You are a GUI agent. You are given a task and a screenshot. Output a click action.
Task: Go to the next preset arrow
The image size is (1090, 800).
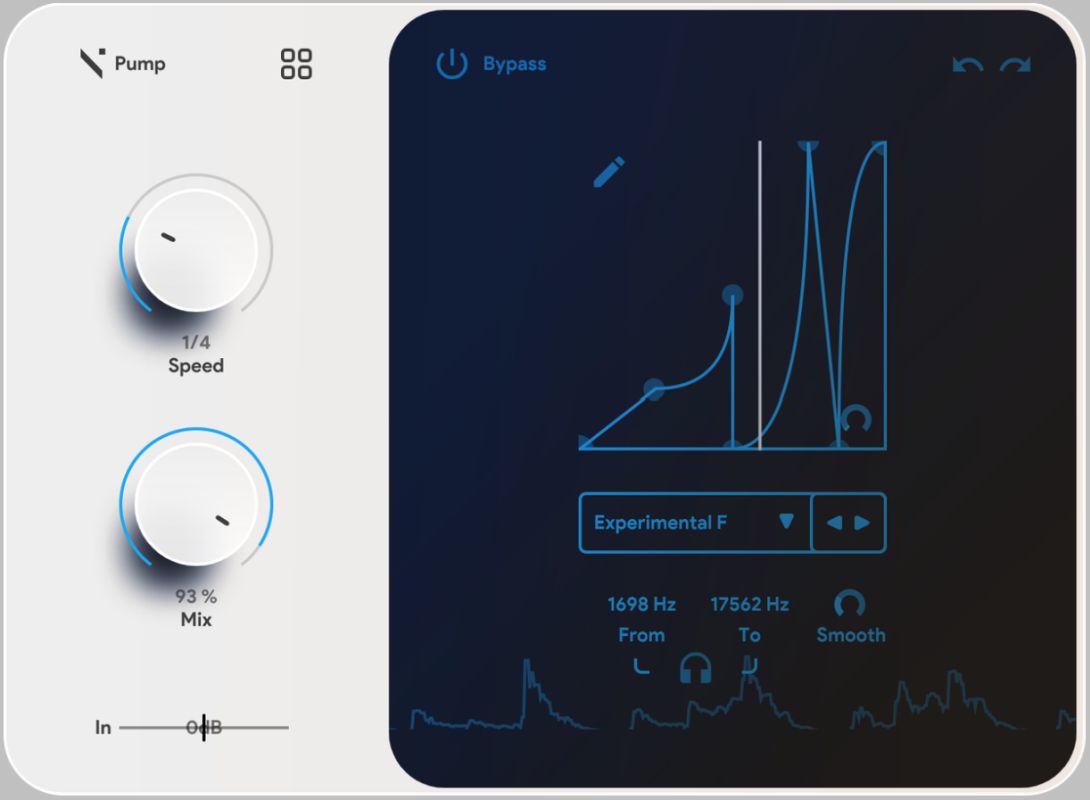point(862,523)
